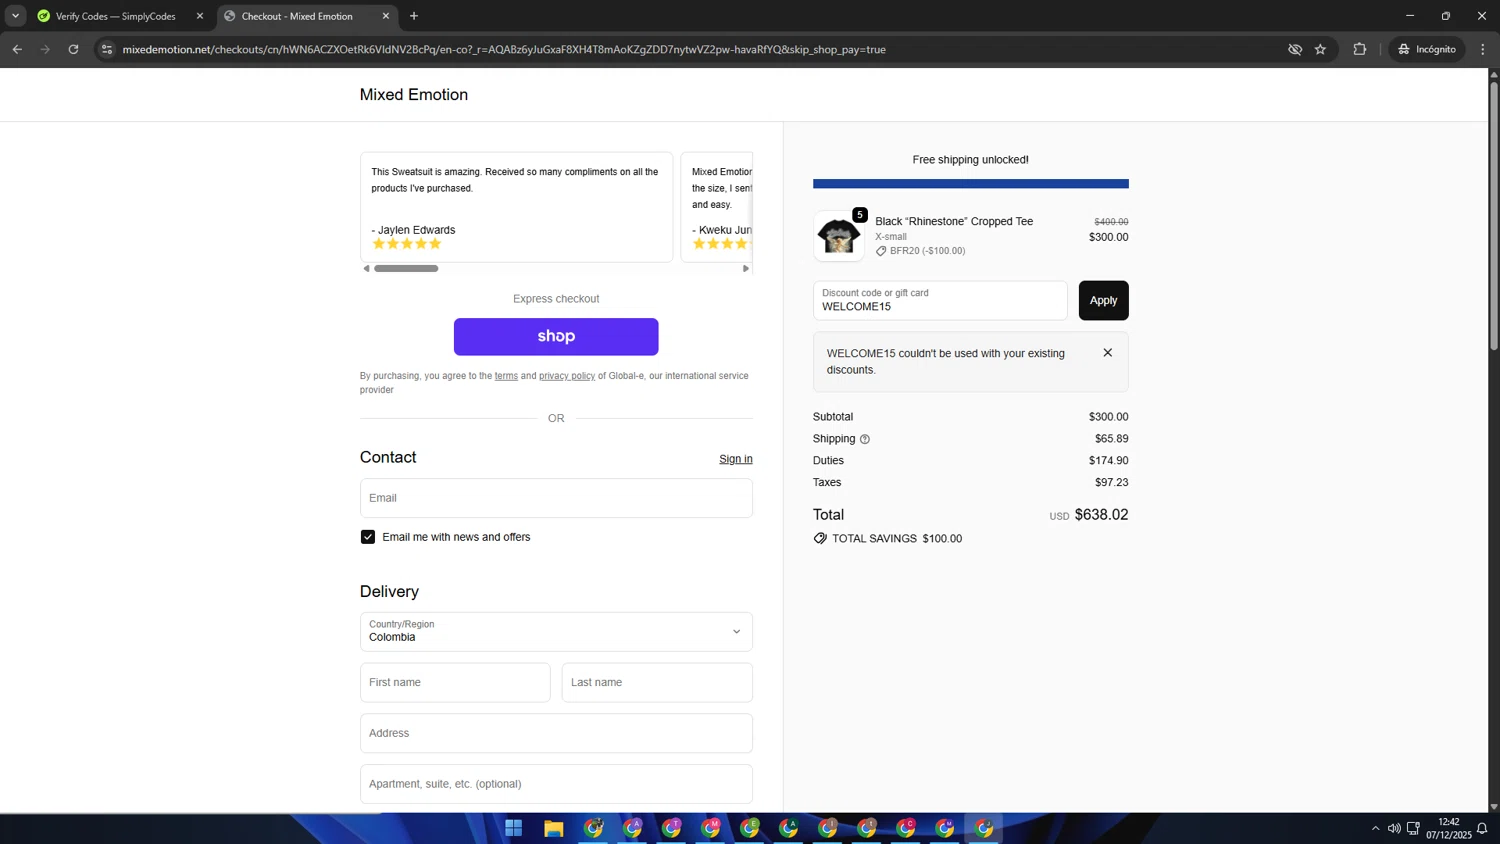The image size is (1500, 844).
Task: Open the terms link
Action: pyautogui.click(x=506, y=376)
